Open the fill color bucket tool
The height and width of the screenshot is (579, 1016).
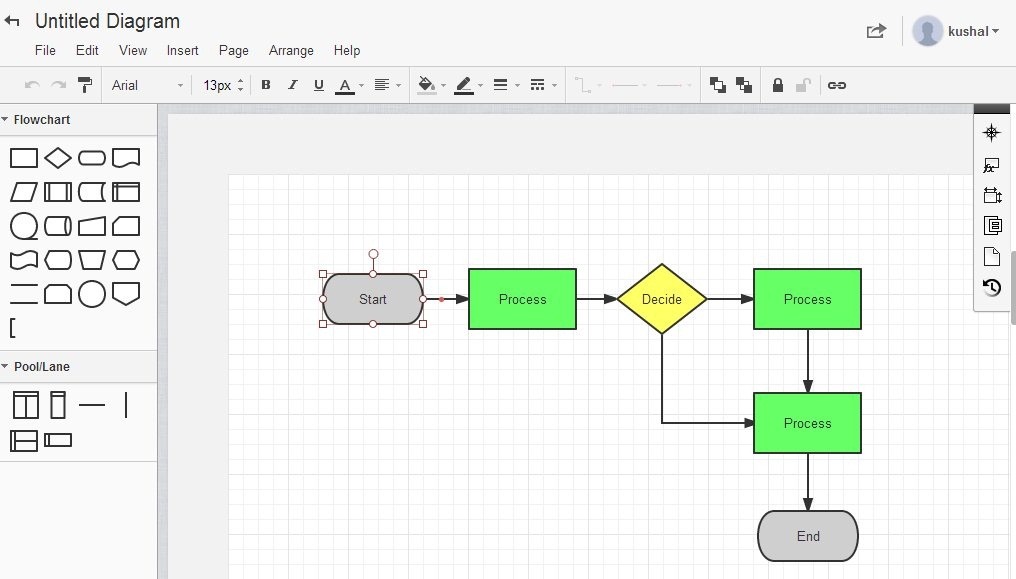pyautogui.click(x=426, y=85)
